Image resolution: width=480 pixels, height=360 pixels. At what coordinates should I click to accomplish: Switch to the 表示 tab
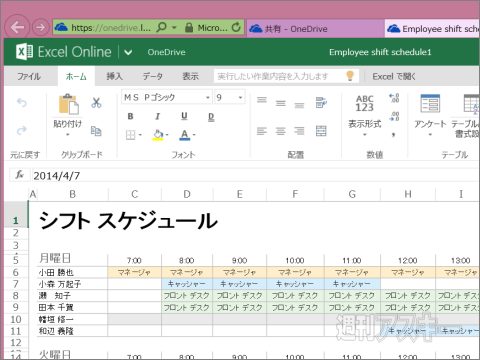(x=190, y=76)
